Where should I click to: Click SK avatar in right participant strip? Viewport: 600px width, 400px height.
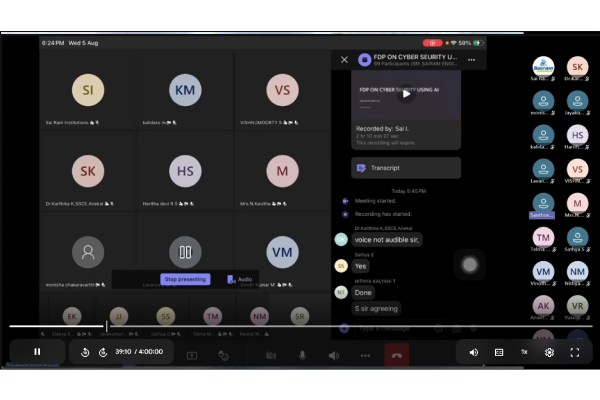pos(577,67)
